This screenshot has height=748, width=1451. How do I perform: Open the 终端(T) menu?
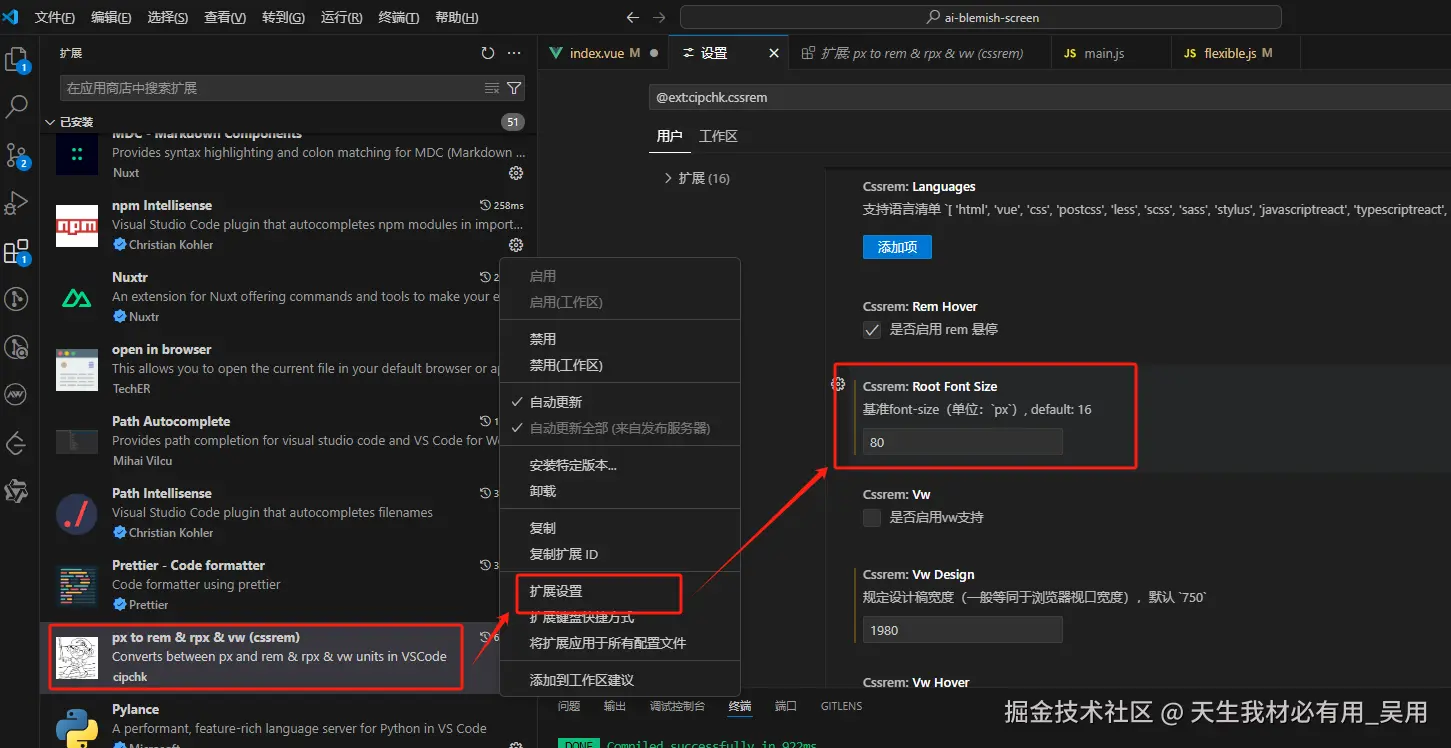click(398, 17)
